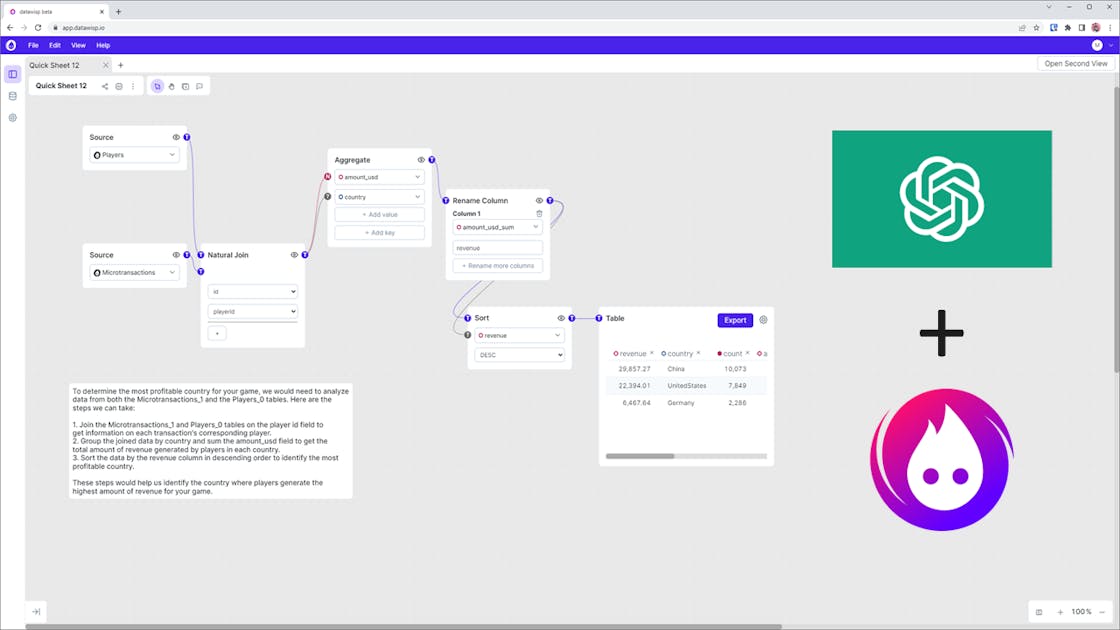Screen dimensions: 1120x630
Task: Open the amount_usd_sum column dropdown
Action: [x=497, y=227]
